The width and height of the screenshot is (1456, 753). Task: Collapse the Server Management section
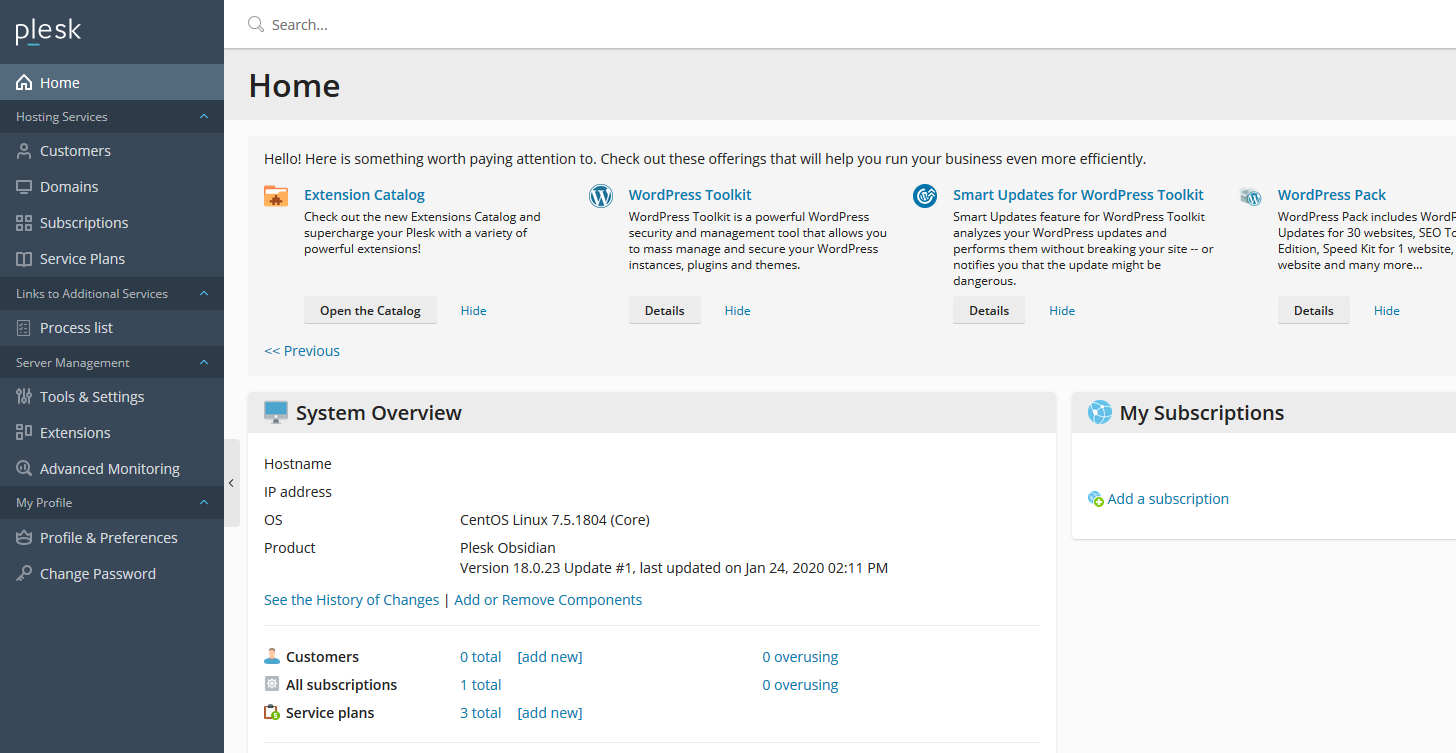pyautogui.click(x=204, y=363)
